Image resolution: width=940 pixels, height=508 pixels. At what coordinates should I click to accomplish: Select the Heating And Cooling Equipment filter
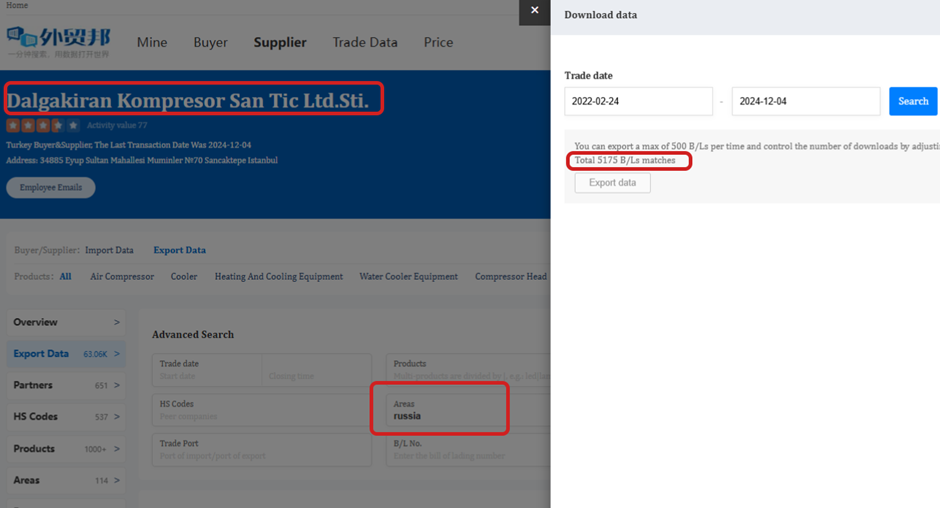[278, 277]
